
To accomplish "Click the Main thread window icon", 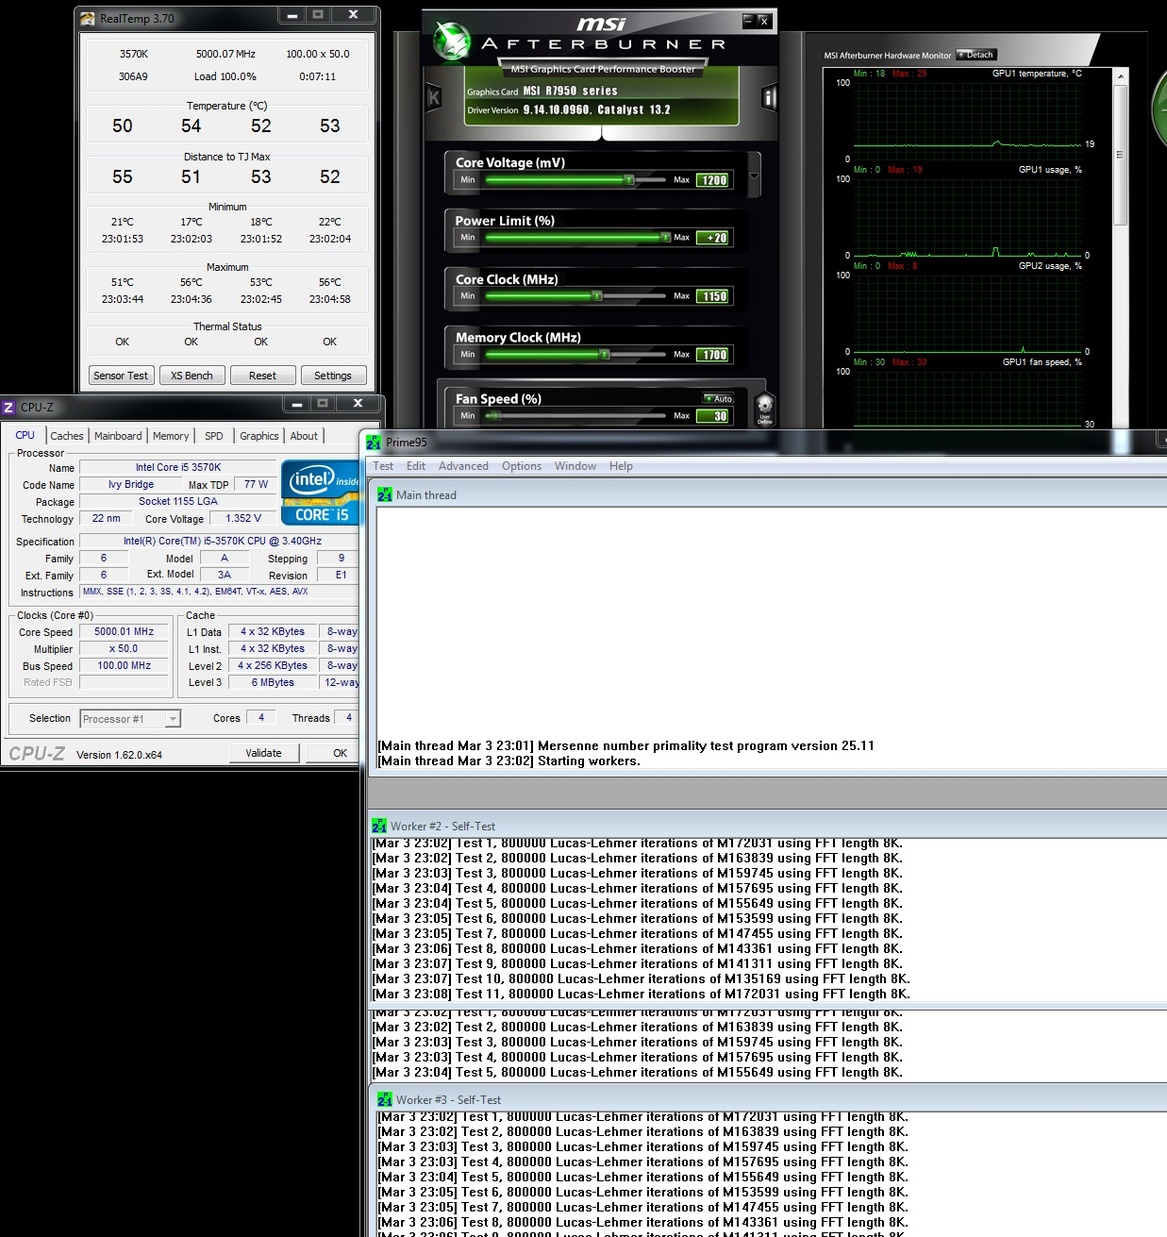I will (x=385, y=494).
